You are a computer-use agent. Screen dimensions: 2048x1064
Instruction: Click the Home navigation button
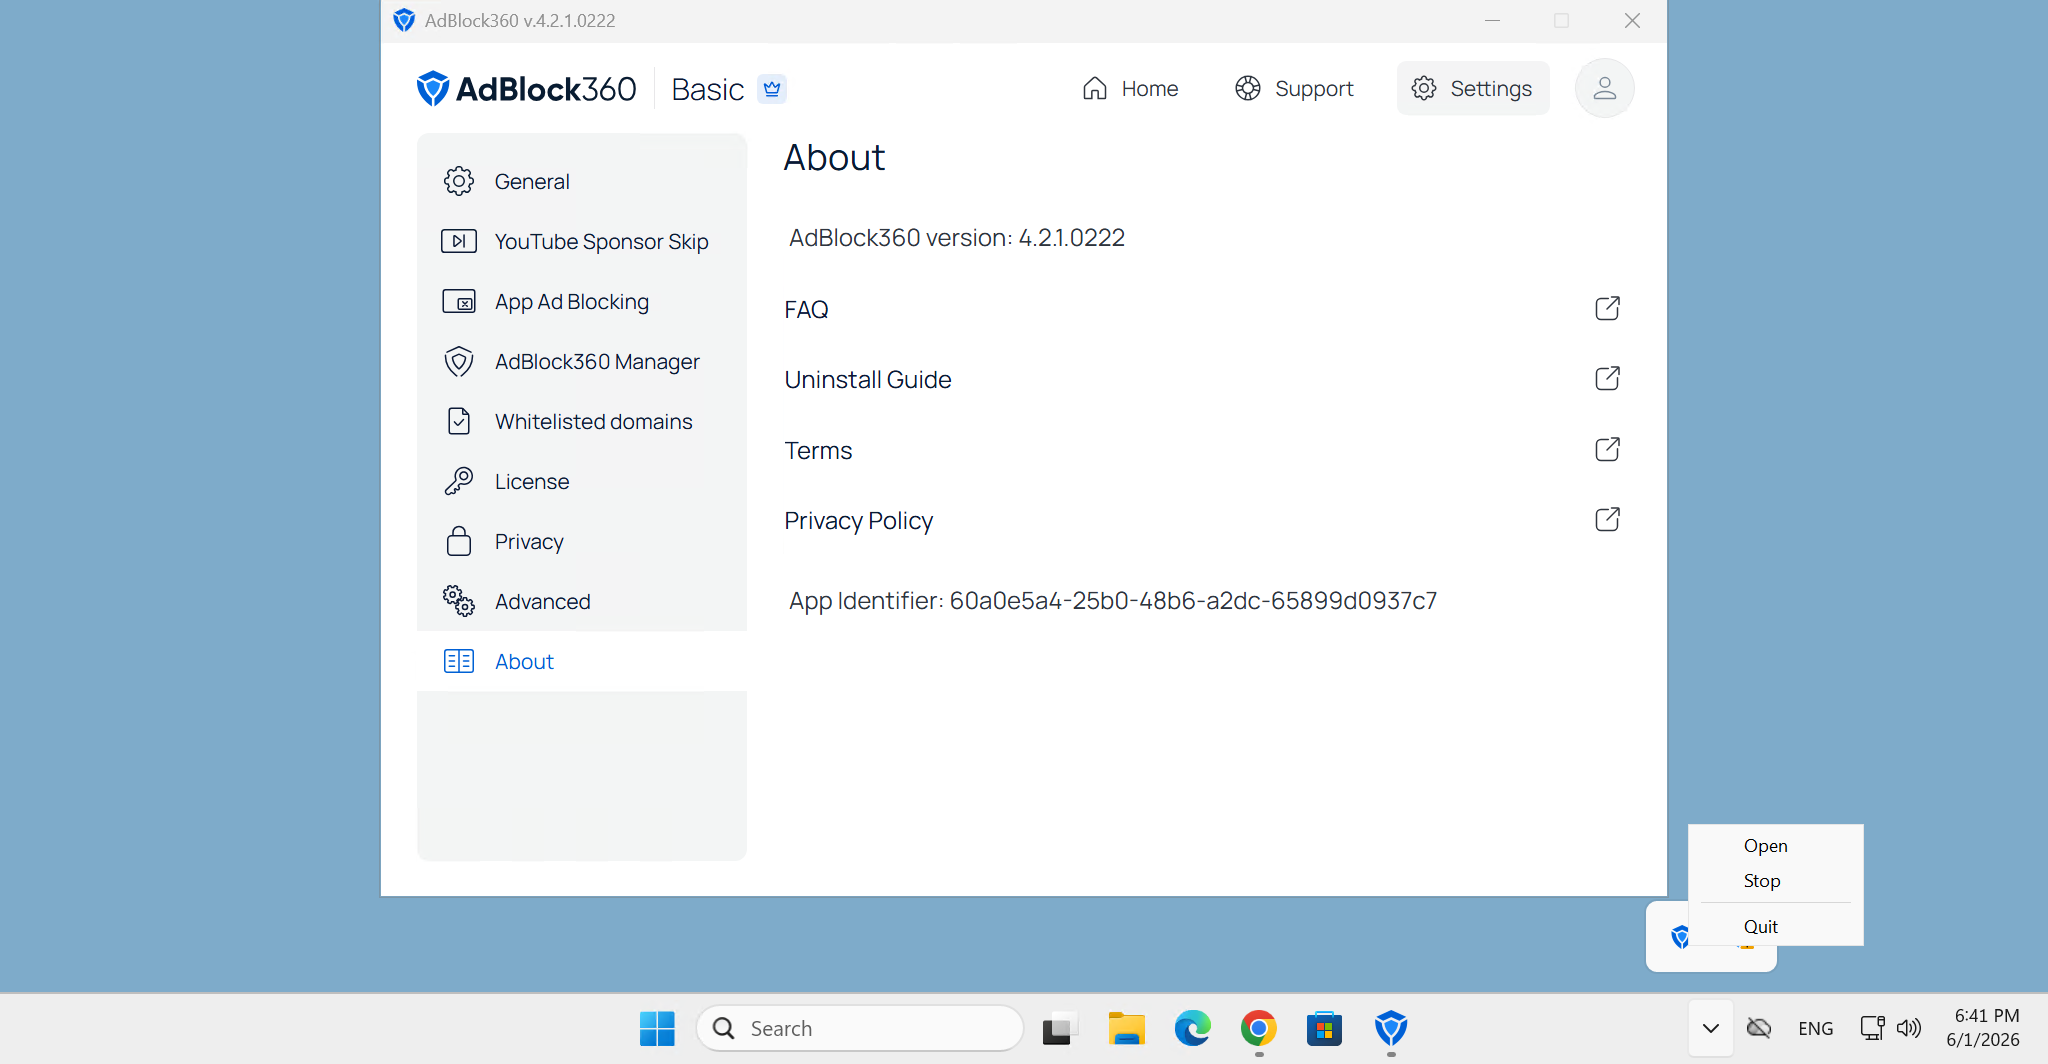1130,88
